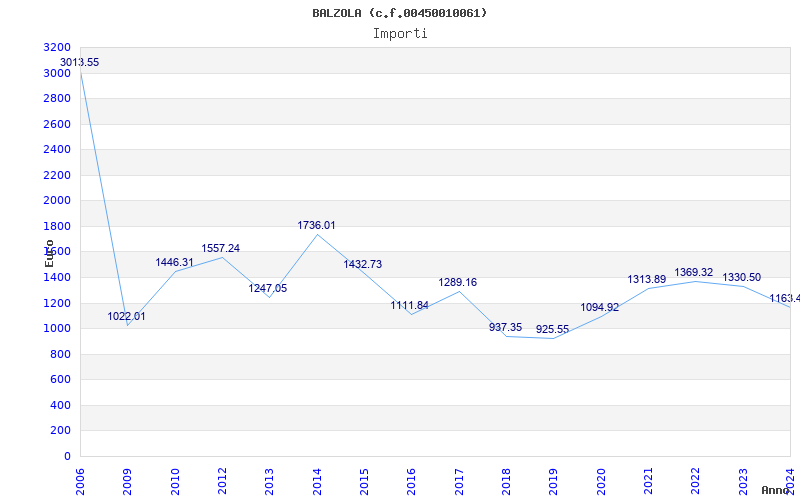Click y-axis value 800
This screenshot has width=800, height=500.
pos(61,355)
